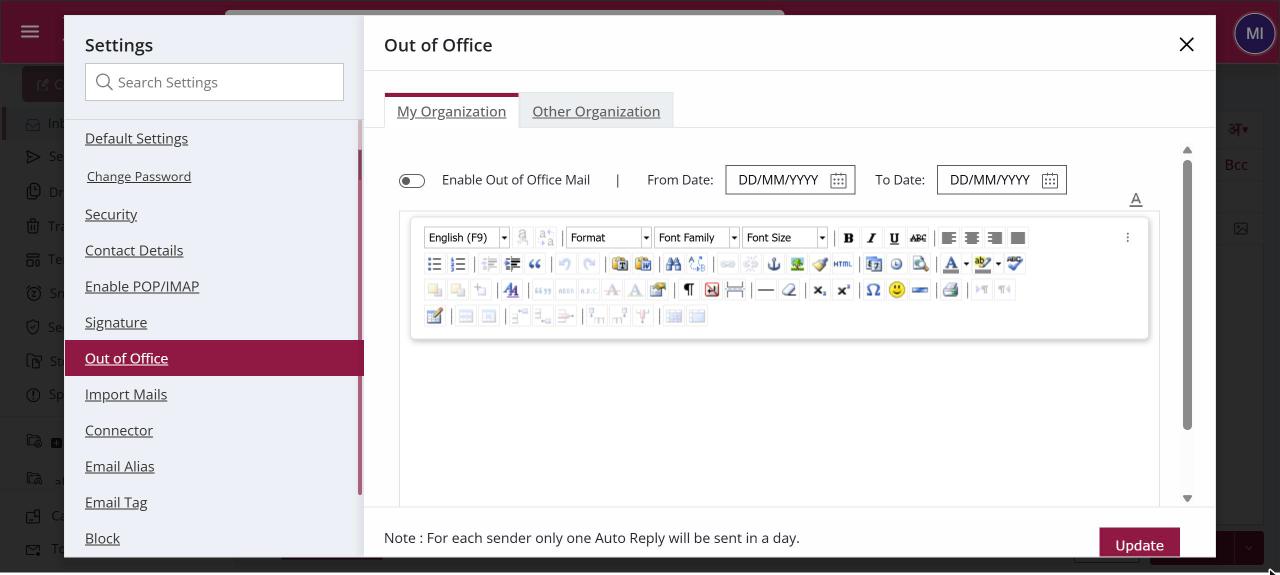Print the editor content
The height and width of the screenshot is (575, 1280).
coord(950,290)
